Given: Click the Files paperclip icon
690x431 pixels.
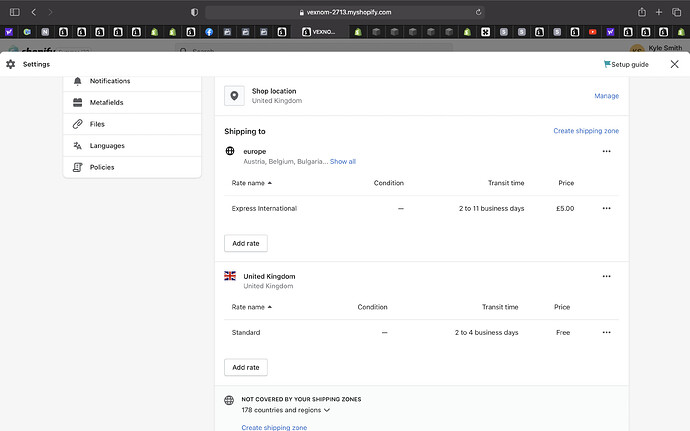Looking at the screenshot, I should click(x=78, y=124).
